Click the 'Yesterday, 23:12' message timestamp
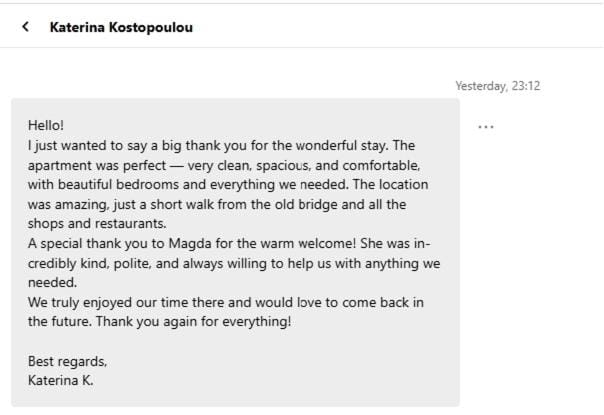 click(x=497, y=86)
